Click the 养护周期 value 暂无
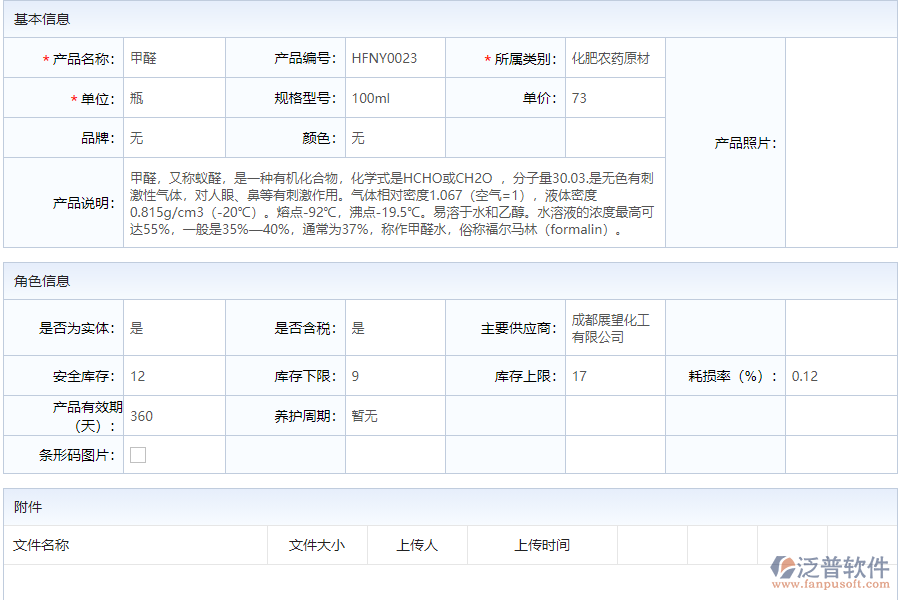Screen dimensions: 900x600 pyautogui.click(x=364, y=414)
